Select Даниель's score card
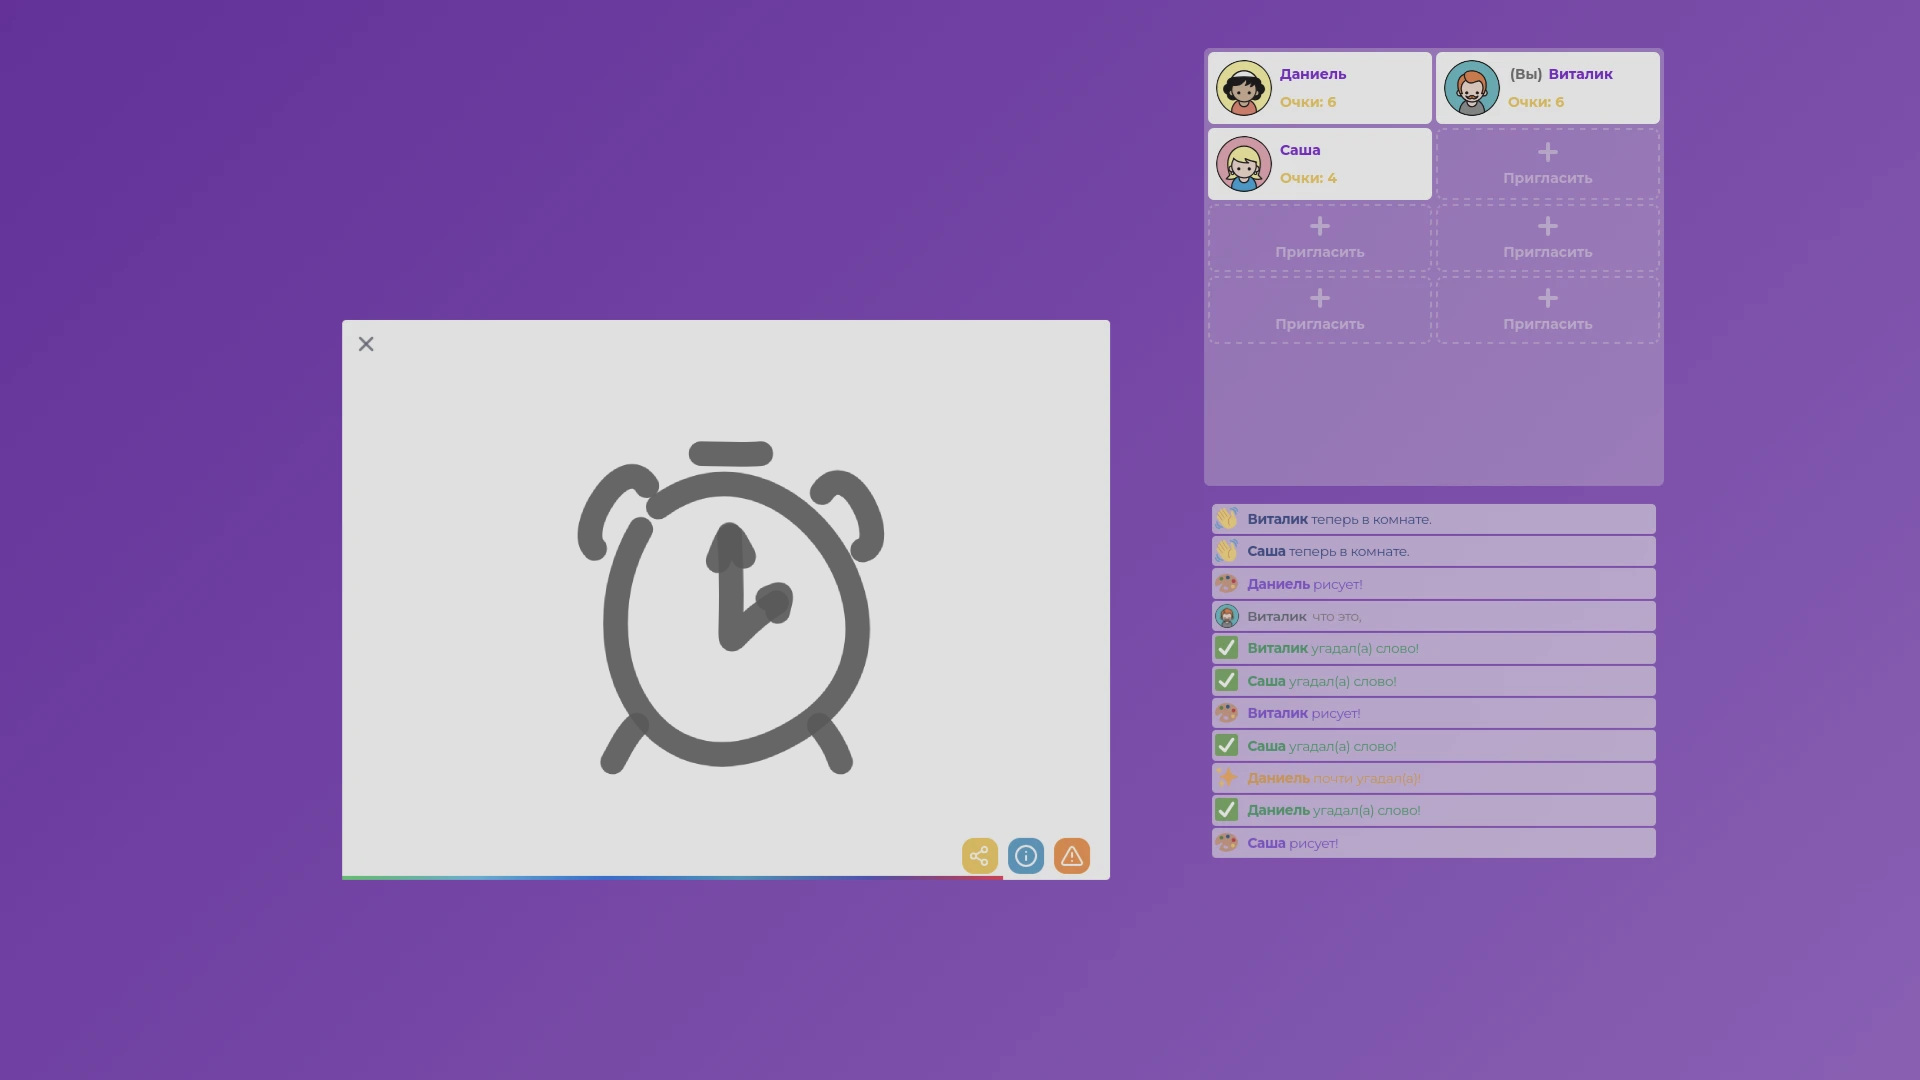Screen dimensions: 1920x1080 [1318, 88]
